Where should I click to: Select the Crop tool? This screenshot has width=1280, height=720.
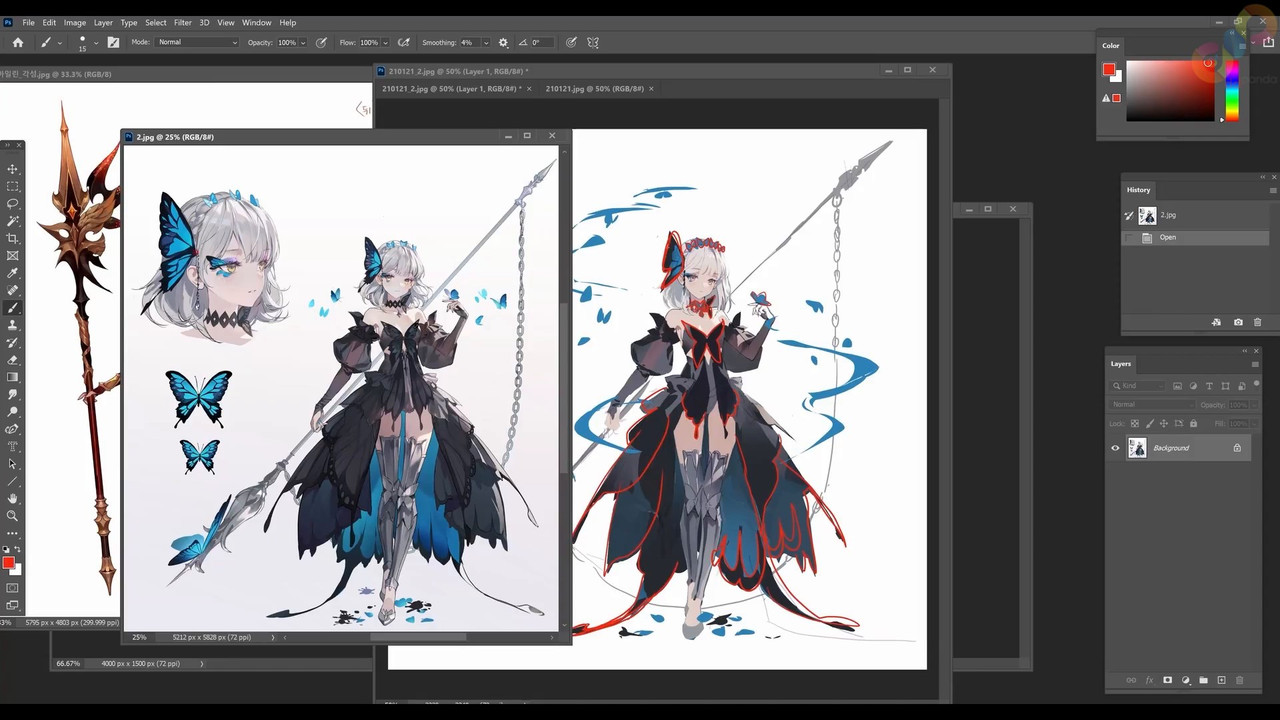click(x=12, y=238)
